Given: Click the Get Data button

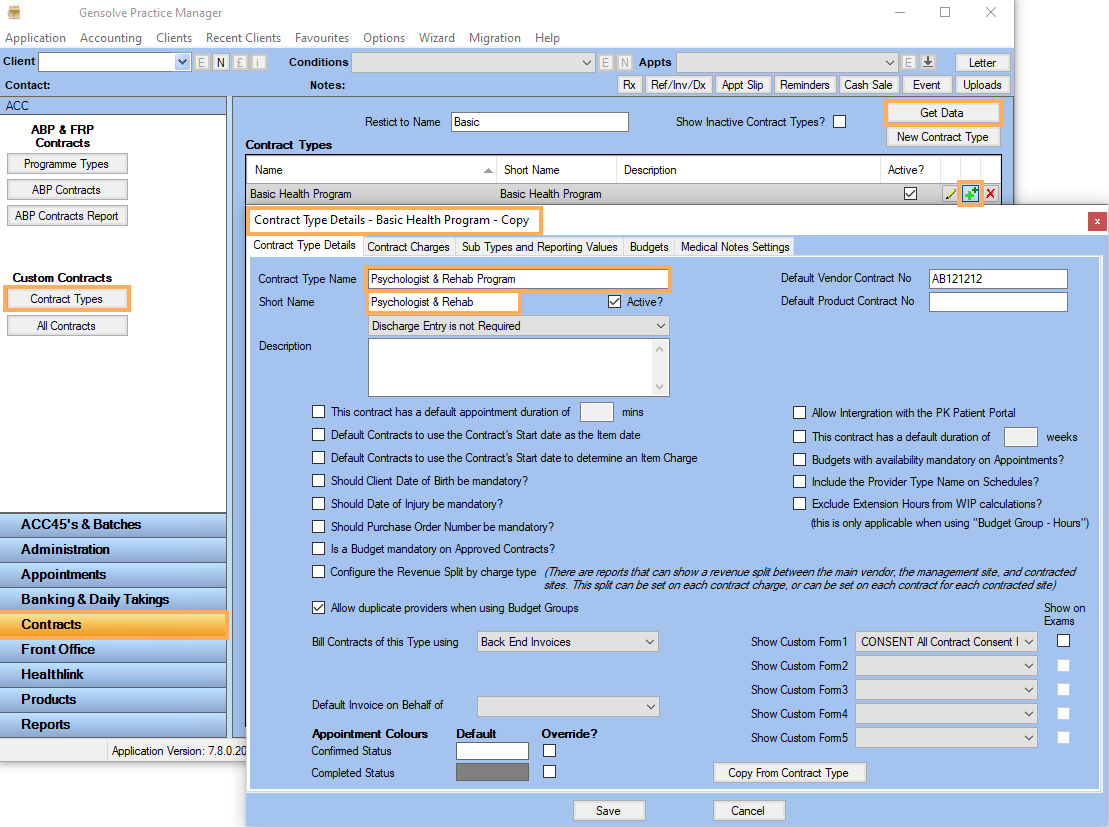Looking at the screenshot, I should 941,113.
